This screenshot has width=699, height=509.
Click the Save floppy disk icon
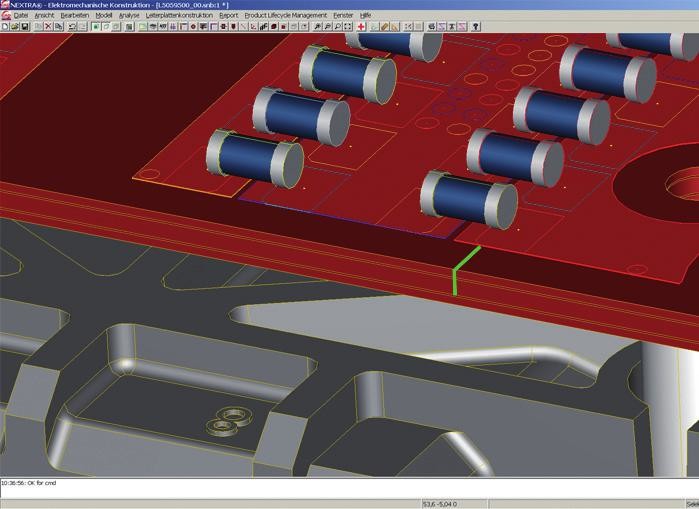coord(25,27)
